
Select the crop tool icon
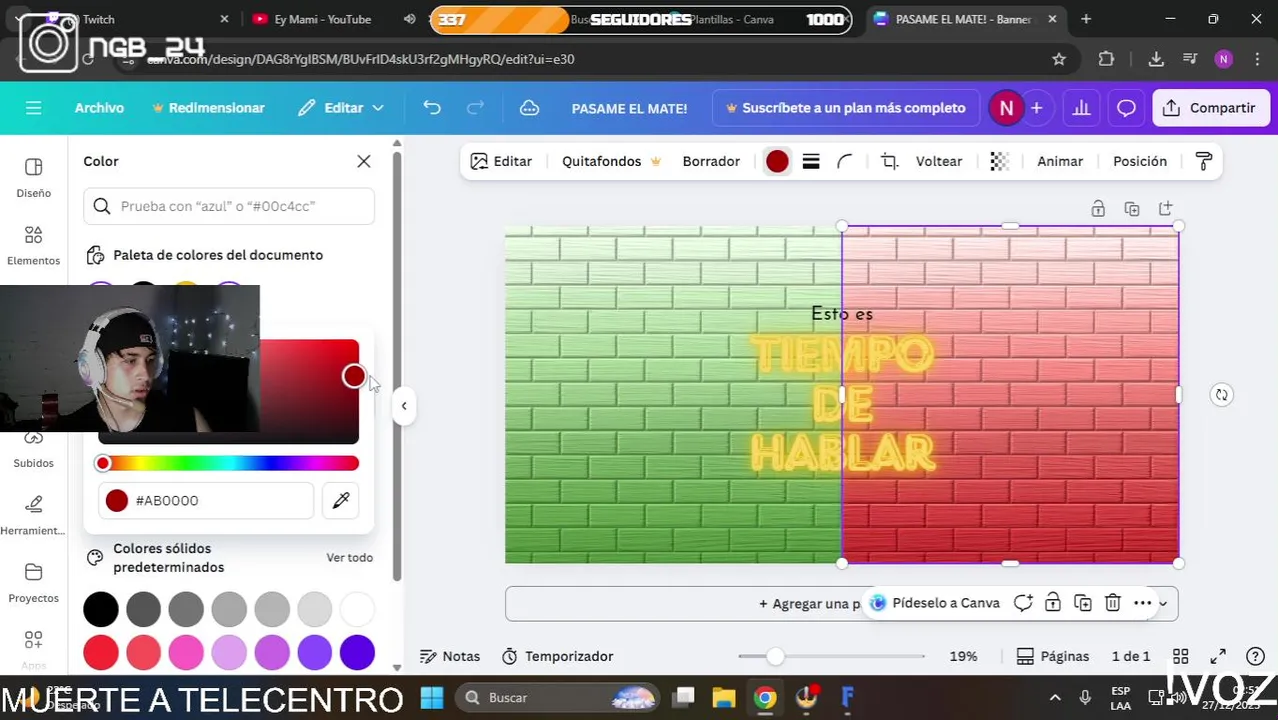(x=889, y=161)
